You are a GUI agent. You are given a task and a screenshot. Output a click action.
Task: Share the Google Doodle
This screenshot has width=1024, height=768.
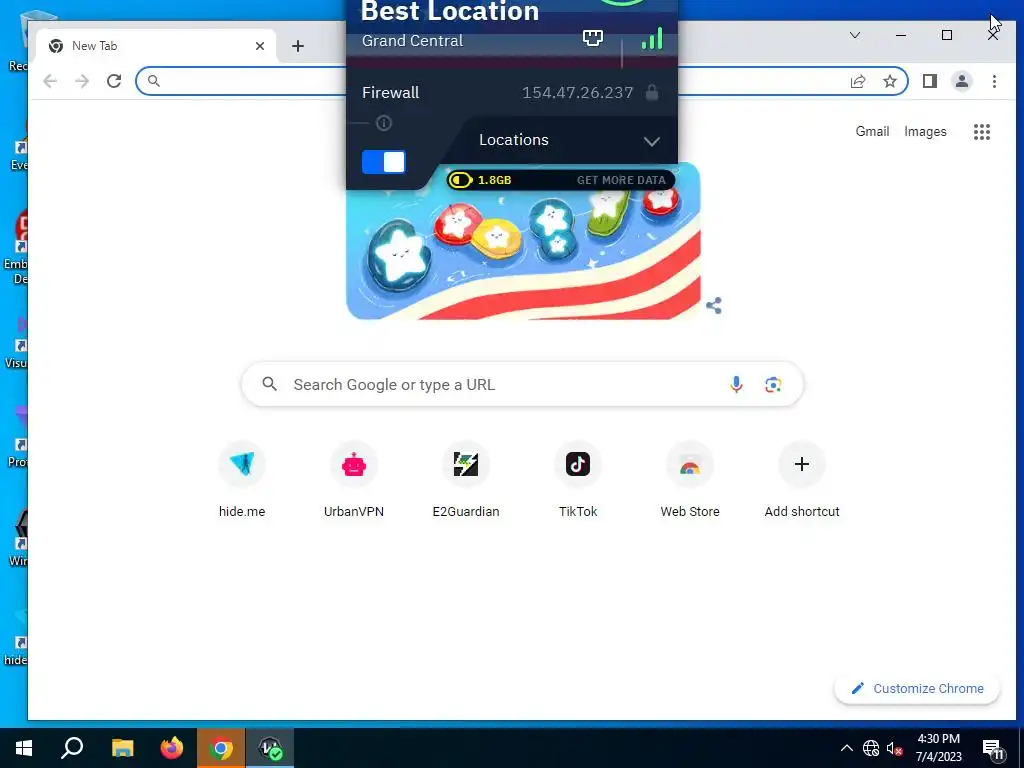pos(714,306)
